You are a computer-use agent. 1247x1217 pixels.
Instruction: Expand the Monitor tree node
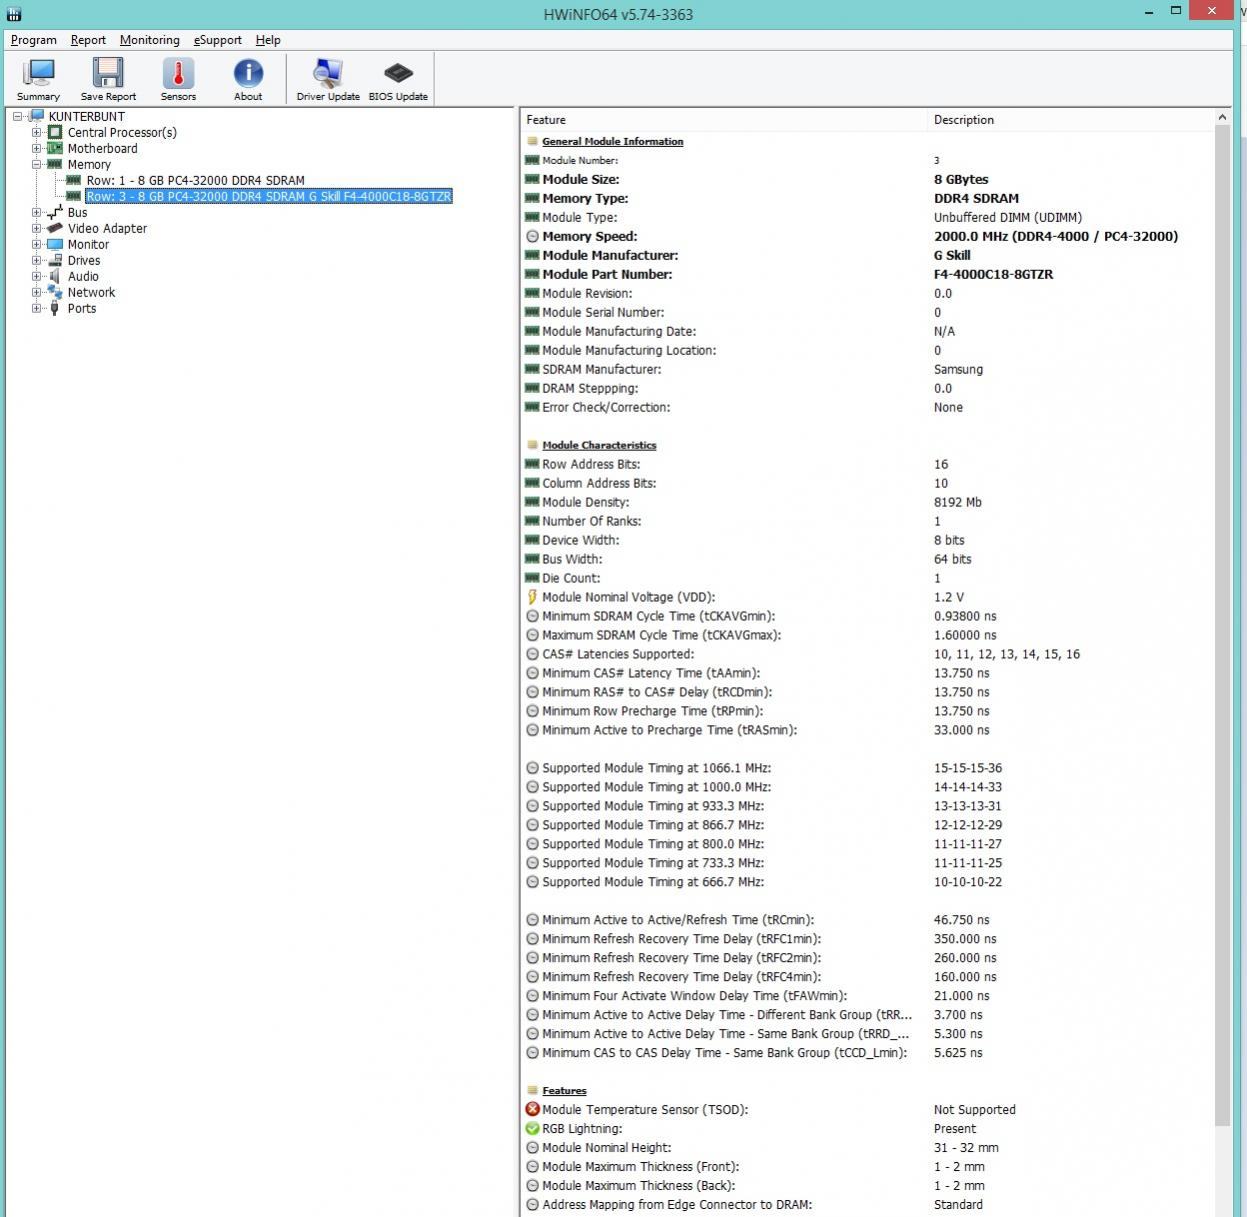coord(36,244)
